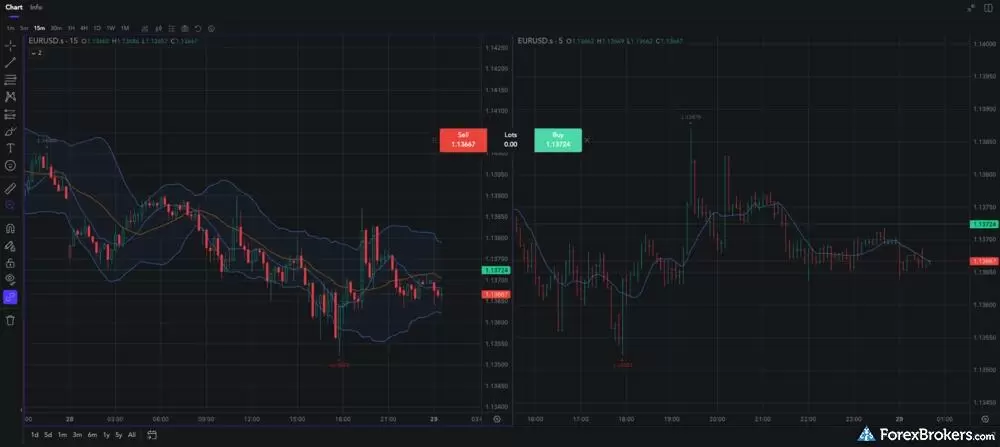Select the crosshair cursor tool
The image size is (1000, 447).
click(10, 46)
